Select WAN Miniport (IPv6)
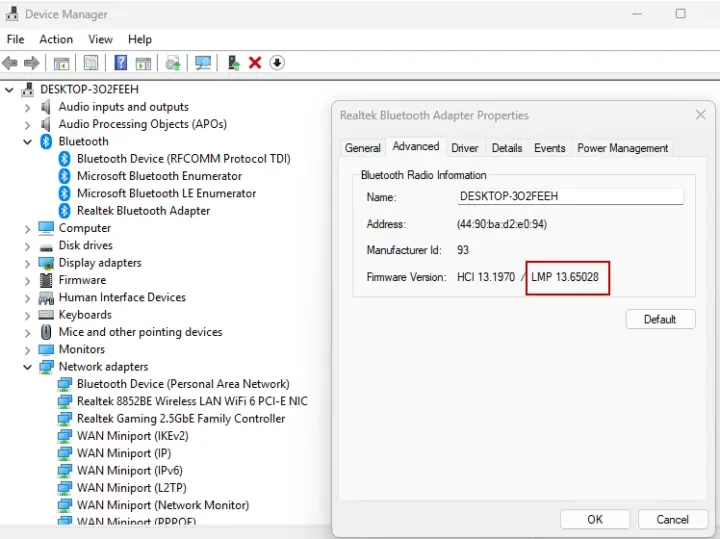The width and height of the screenshot is (720, 539). pos(129,471)
